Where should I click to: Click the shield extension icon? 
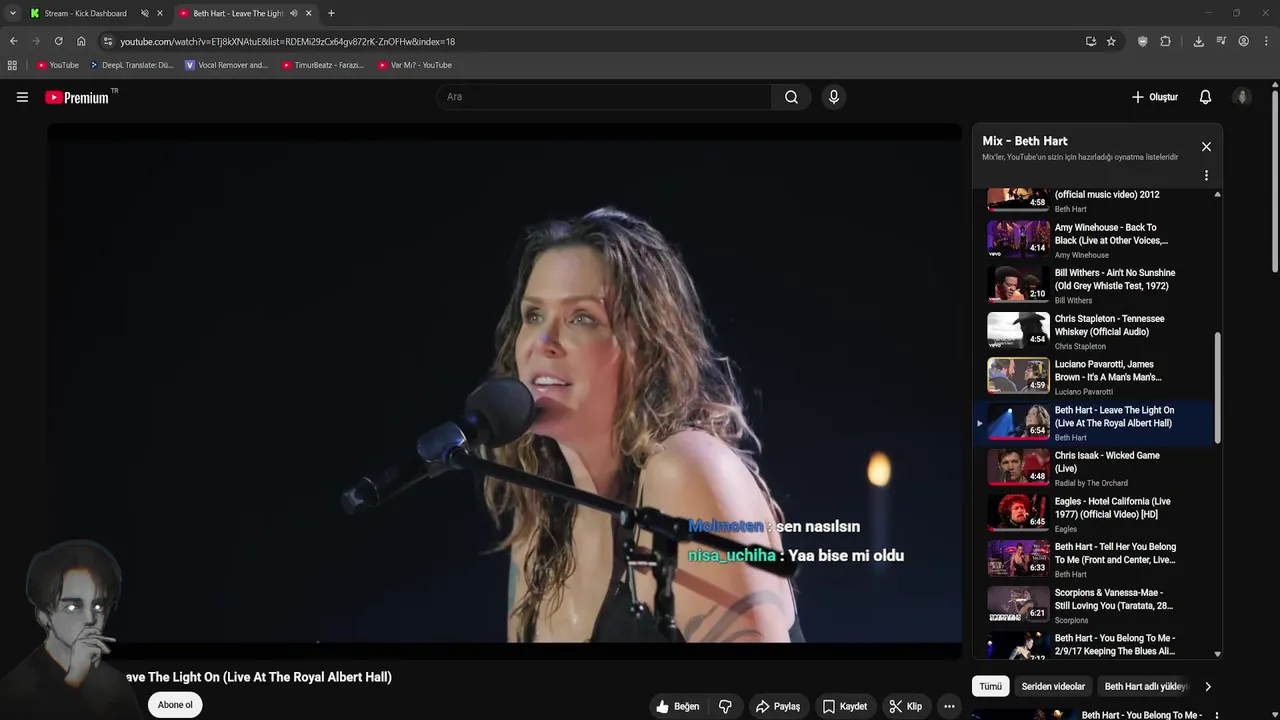coord(1142,41)
